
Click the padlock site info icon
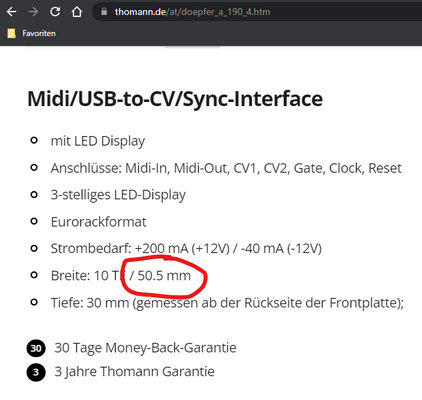coord(104,12)
